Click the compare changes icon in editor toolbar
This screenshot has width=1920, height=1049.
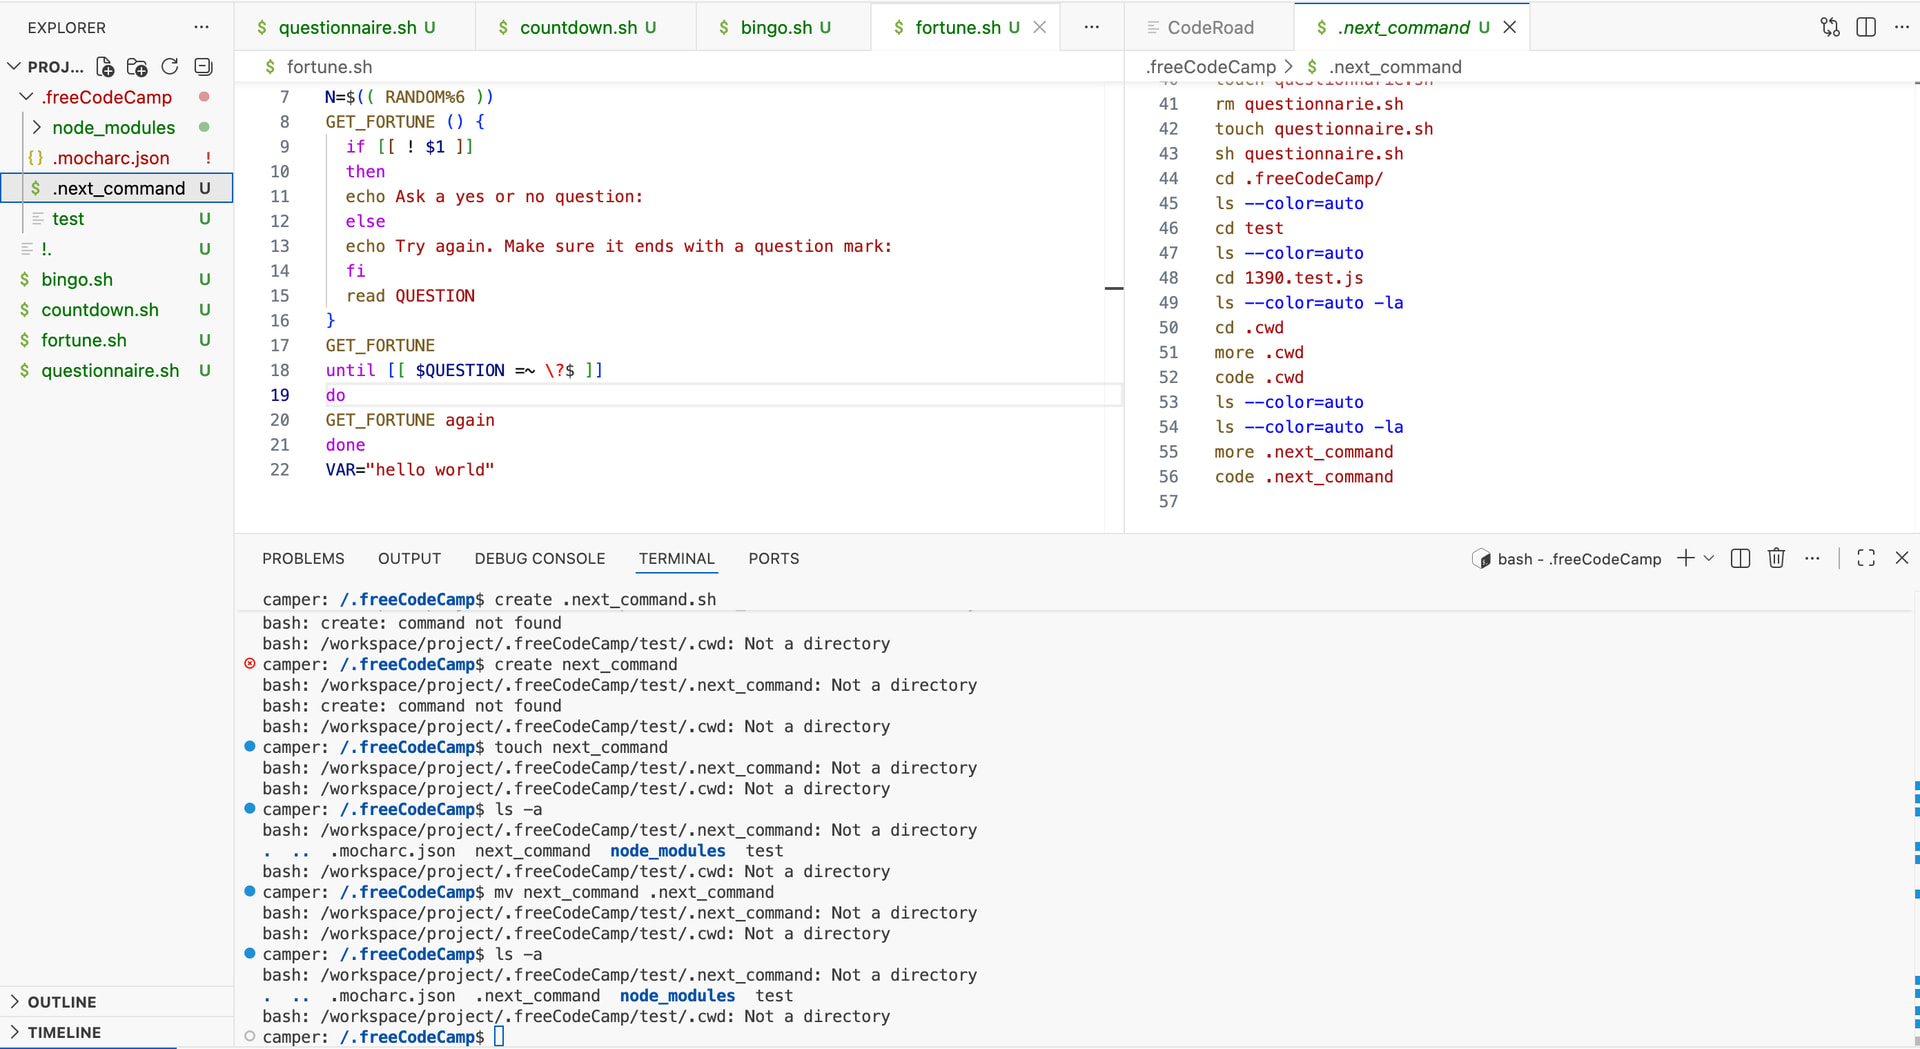(x=1830, y=27)
